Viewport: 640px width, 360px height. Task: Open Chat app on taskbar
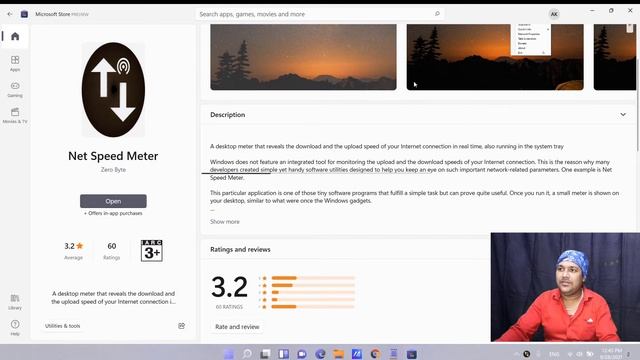tap(302, 353)
